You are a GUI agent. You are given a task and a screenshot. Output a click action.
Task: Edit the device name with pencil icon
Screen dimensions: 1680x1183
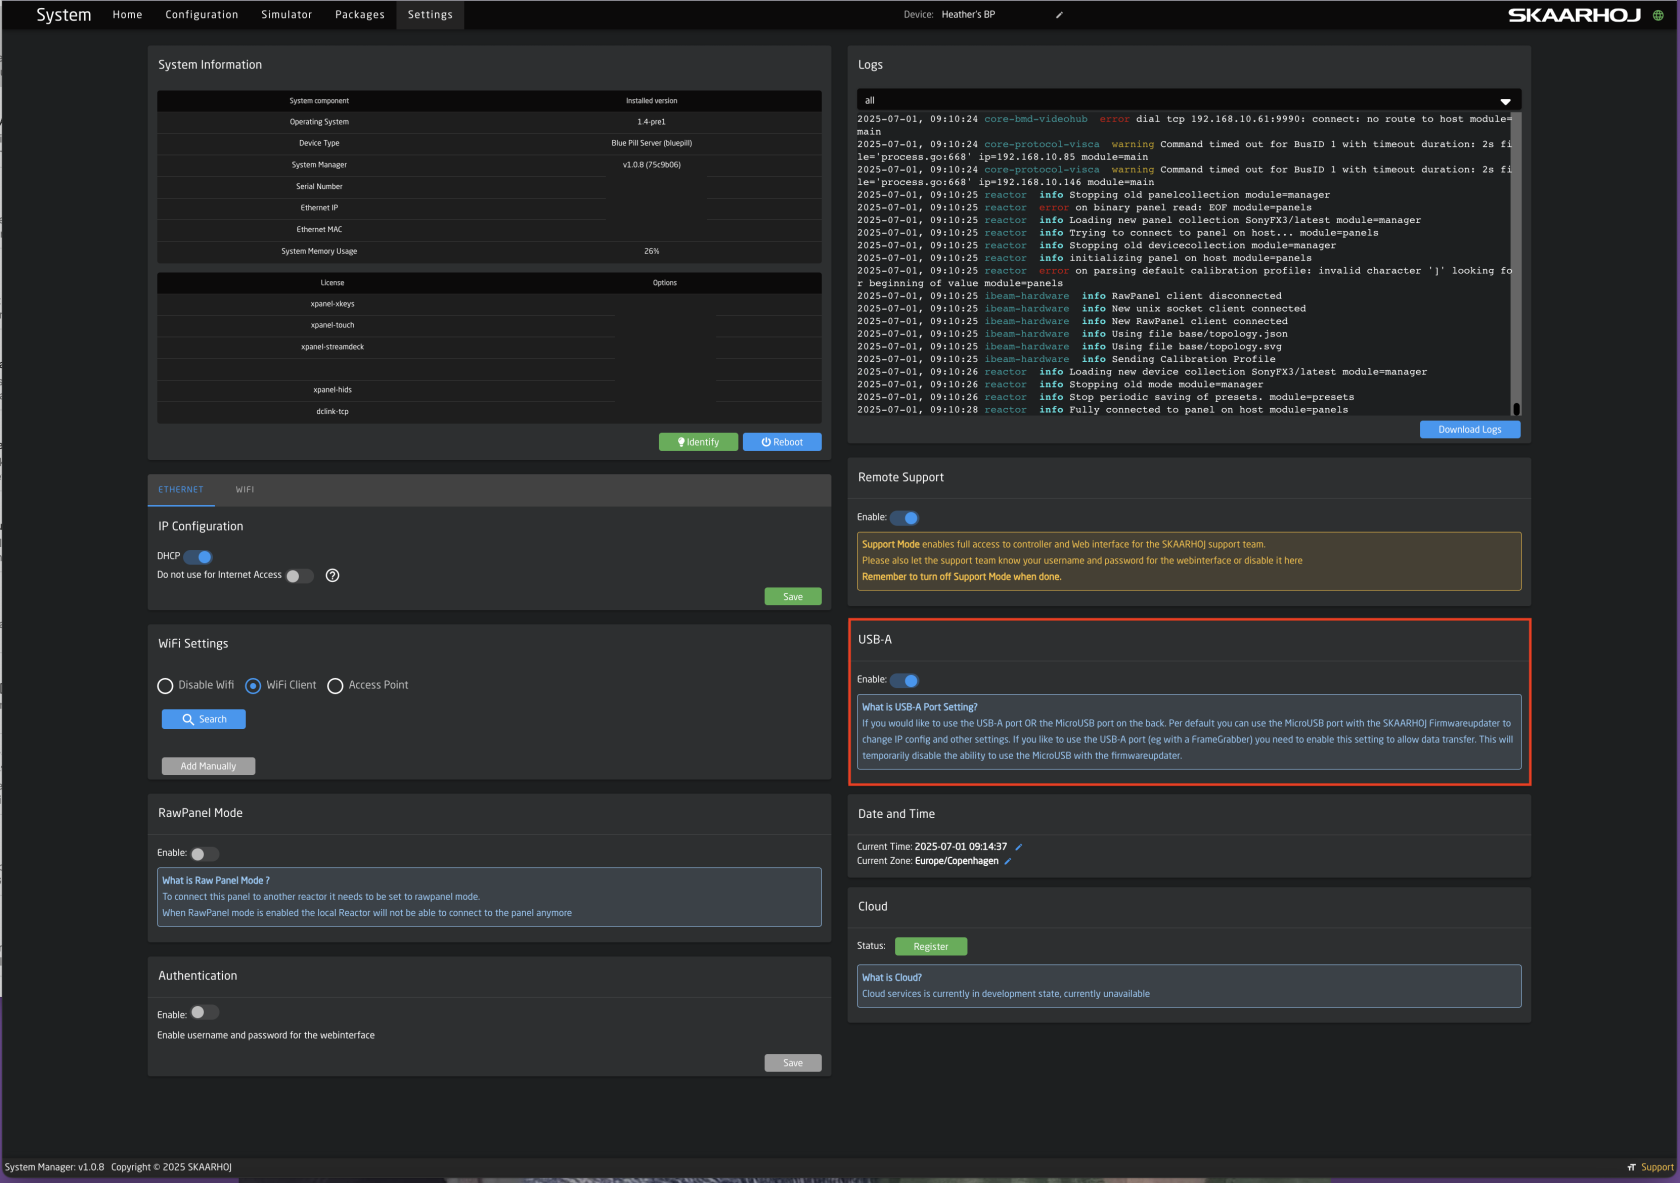point(1059,15)
